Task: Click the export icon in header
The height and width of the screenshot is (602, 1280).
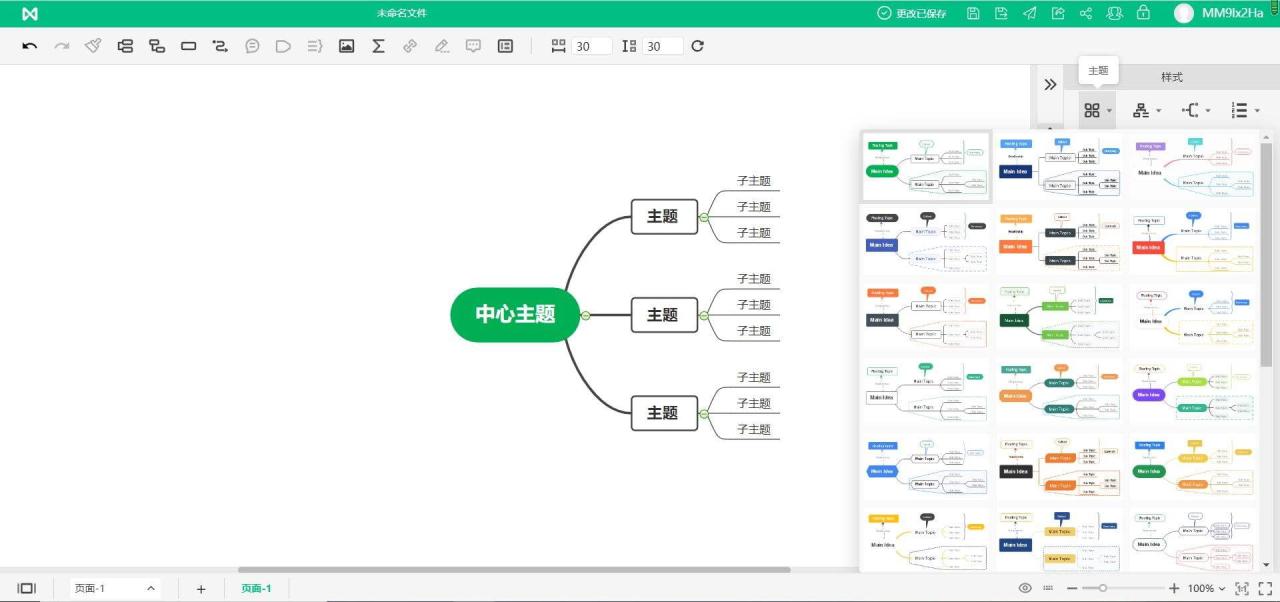Action: tap(1058, 13)
